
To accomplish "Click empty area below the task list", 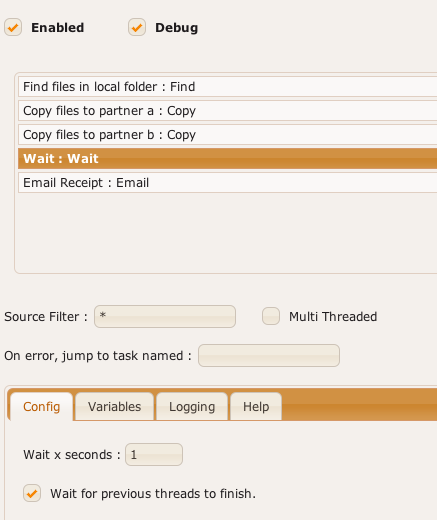I will pos(227,233).
